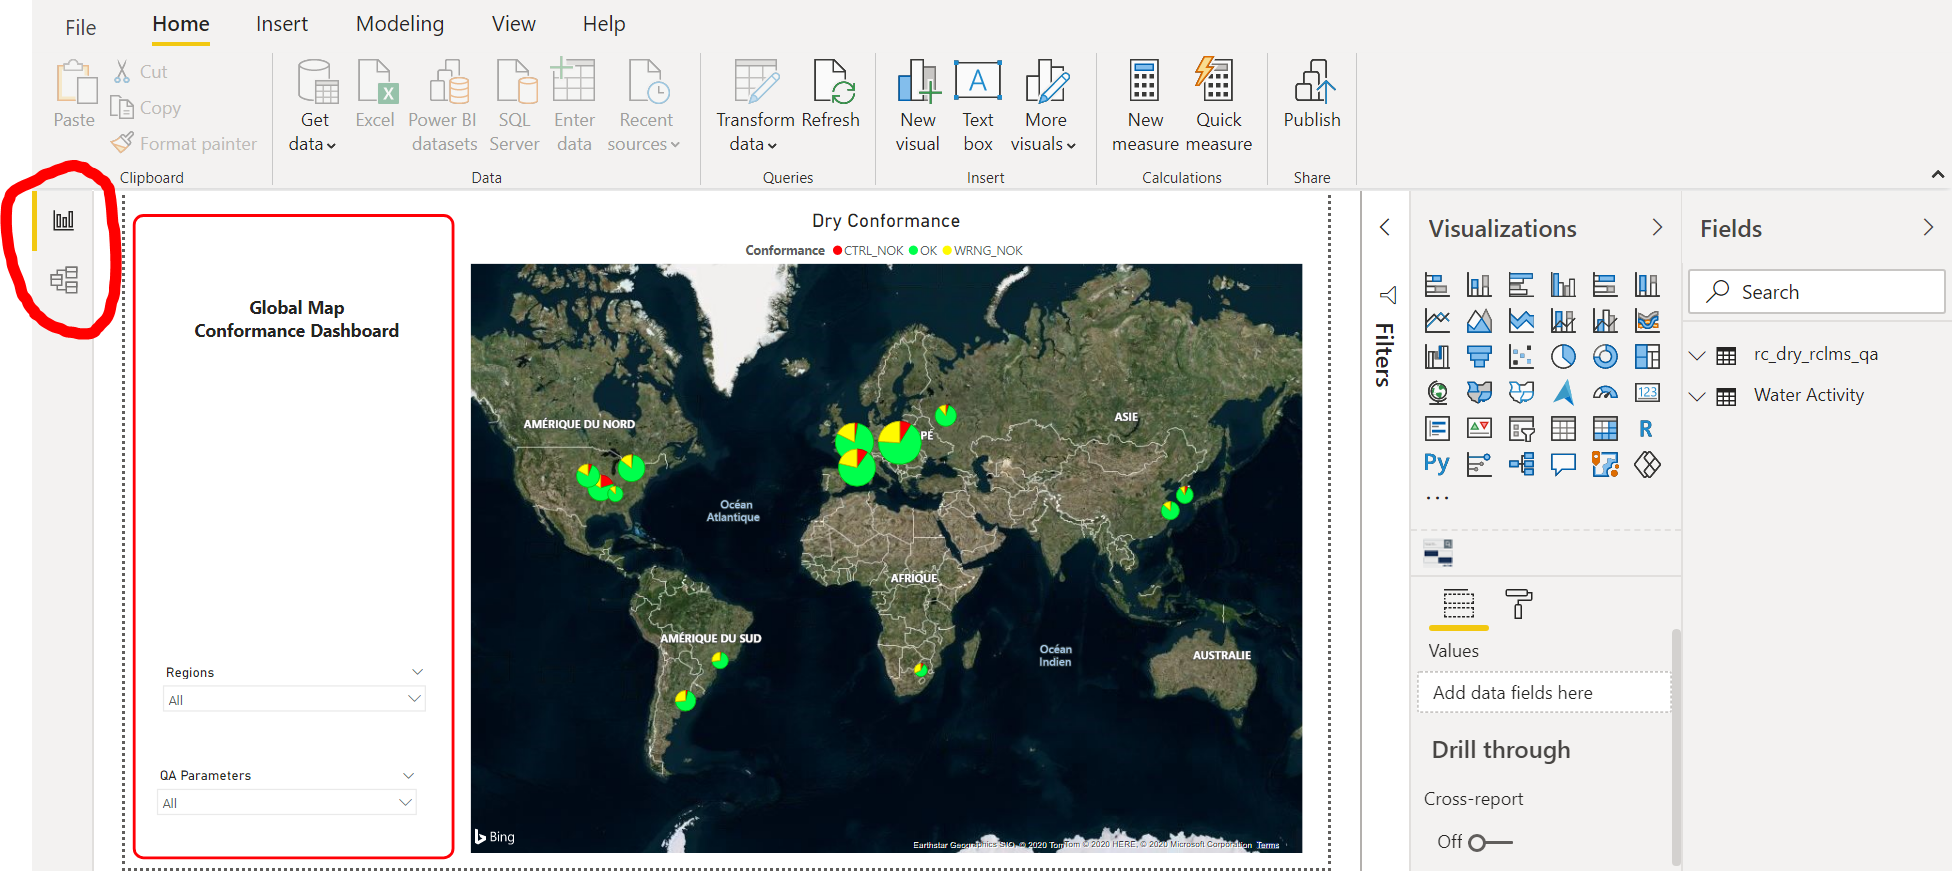
Task: Search fields in the Search box
Action: (x=1816, y=292)
